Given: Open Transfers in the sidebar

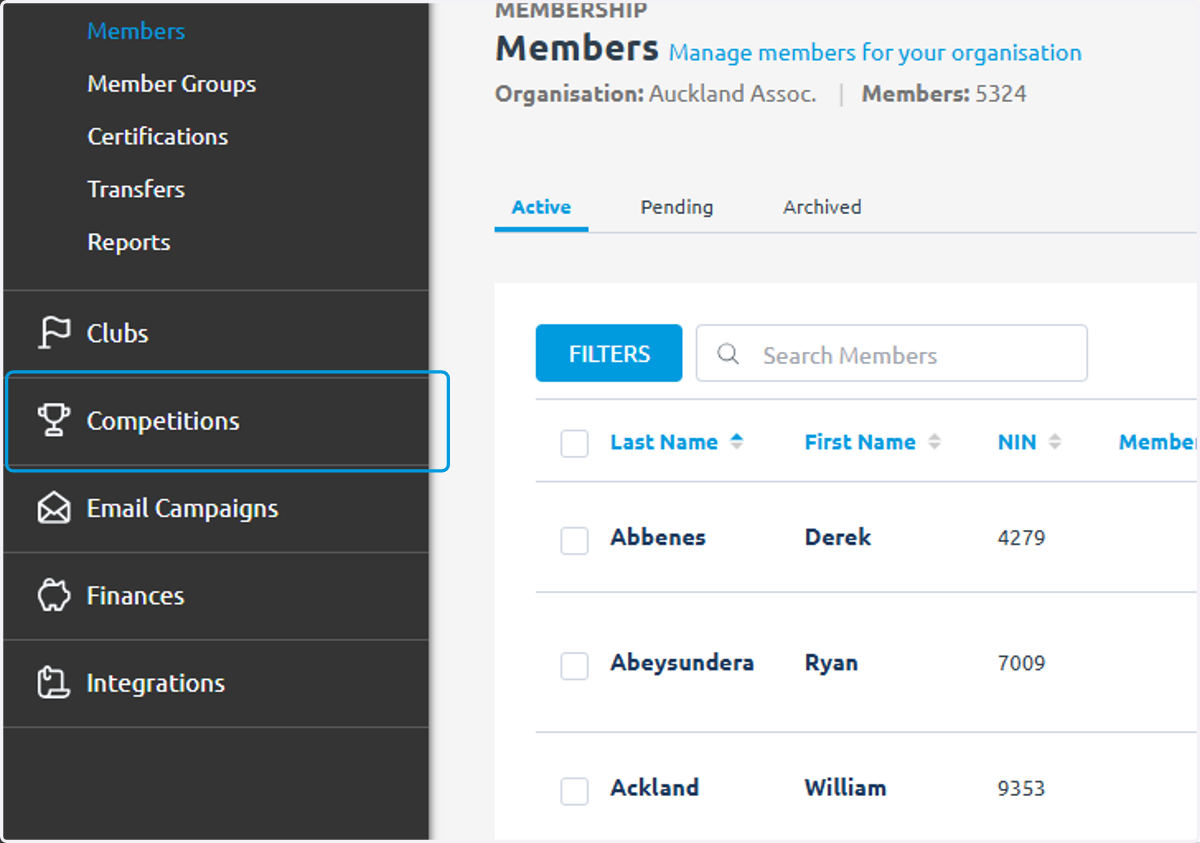Looking at the screenshot, I should coord(136,189).
